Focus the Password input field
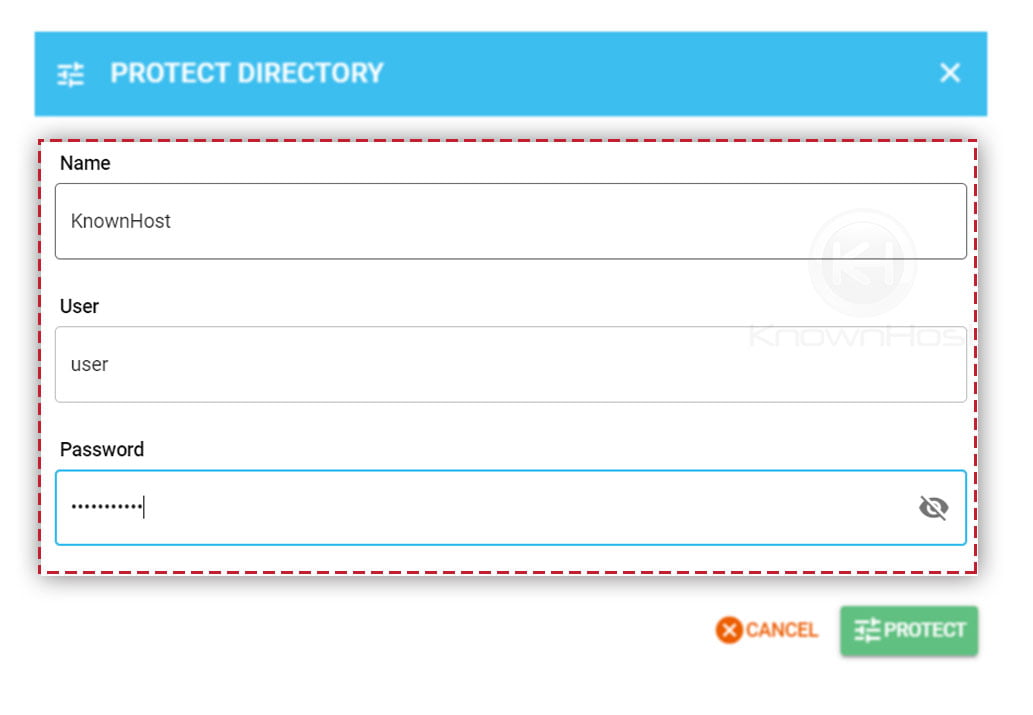1033x715 pixels. (x=511, y=507)
